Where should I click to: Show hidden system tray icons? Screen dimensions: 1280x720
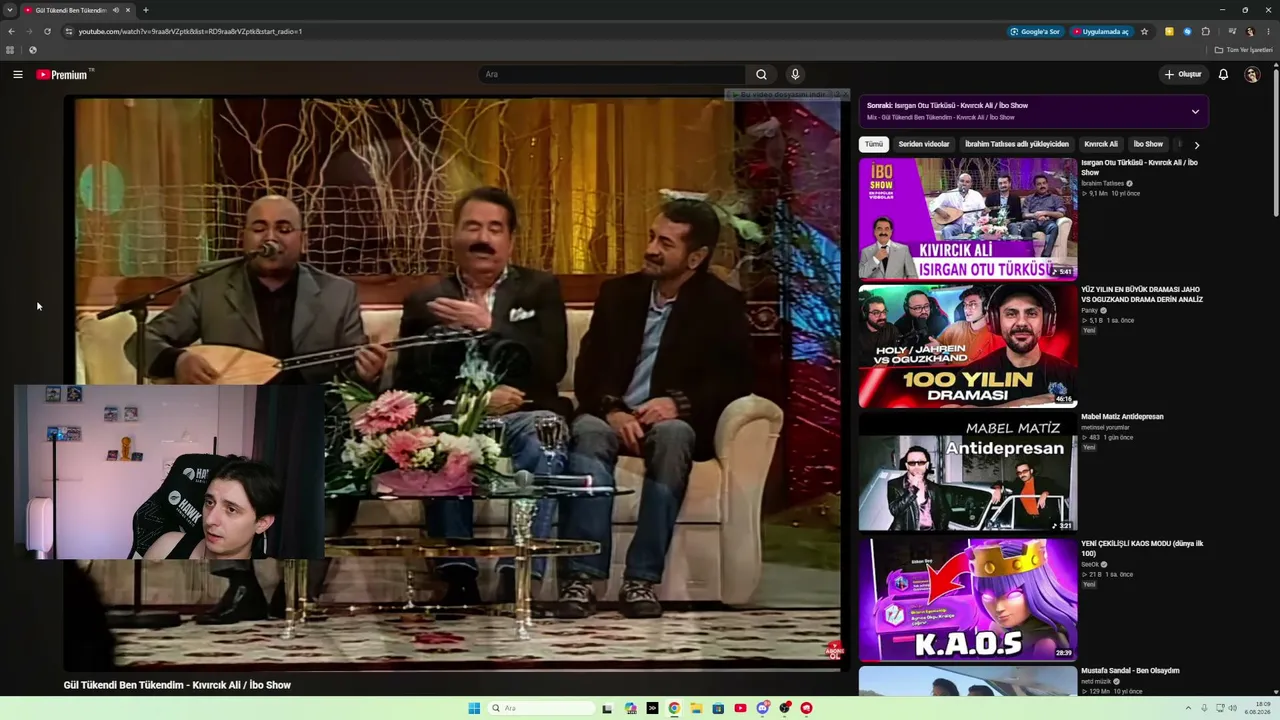1189,708
